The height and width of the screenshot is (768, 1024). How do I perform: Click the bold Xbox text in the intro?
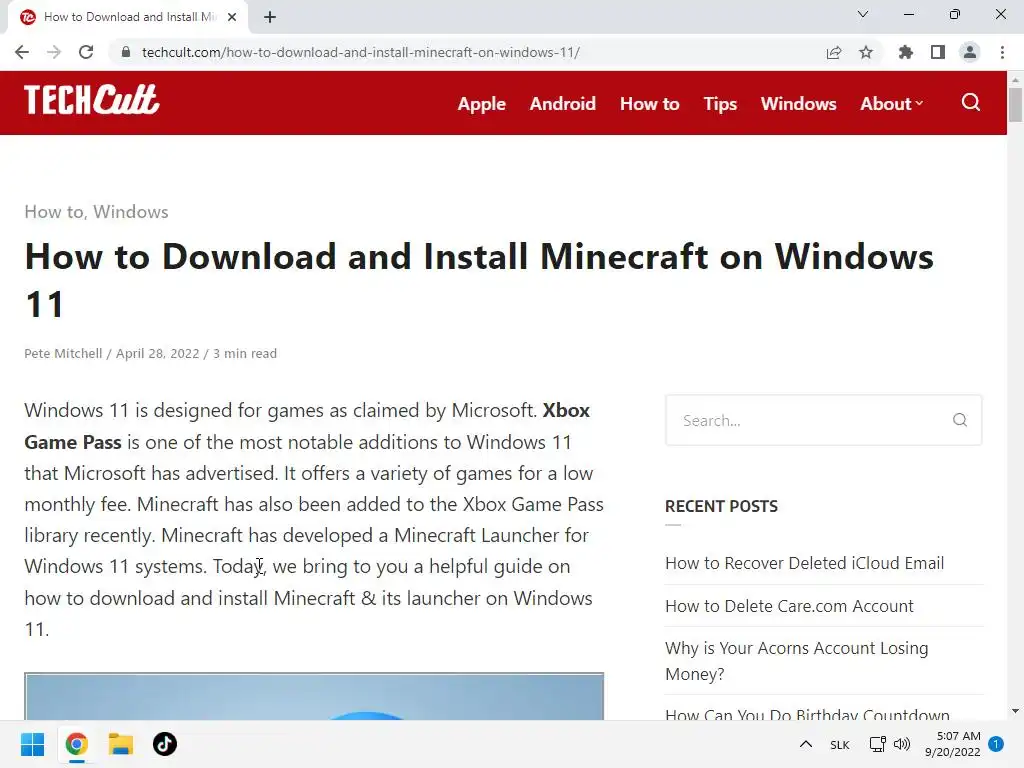point(566,410)
